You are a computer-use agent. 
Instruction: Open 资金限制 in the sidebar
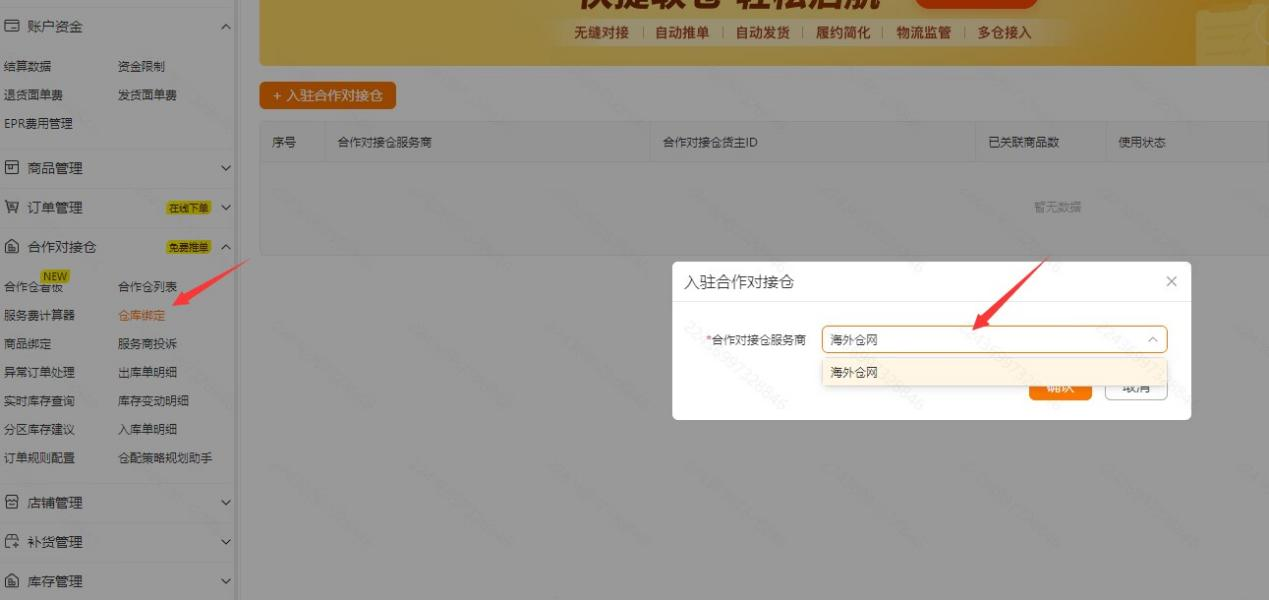pos(142,67)
